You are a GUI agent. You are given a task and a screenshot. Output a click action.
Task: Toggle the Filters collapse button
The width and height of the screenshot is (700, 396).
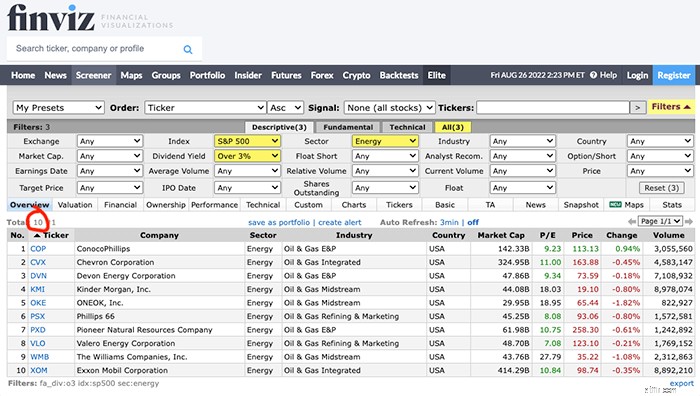671,107
